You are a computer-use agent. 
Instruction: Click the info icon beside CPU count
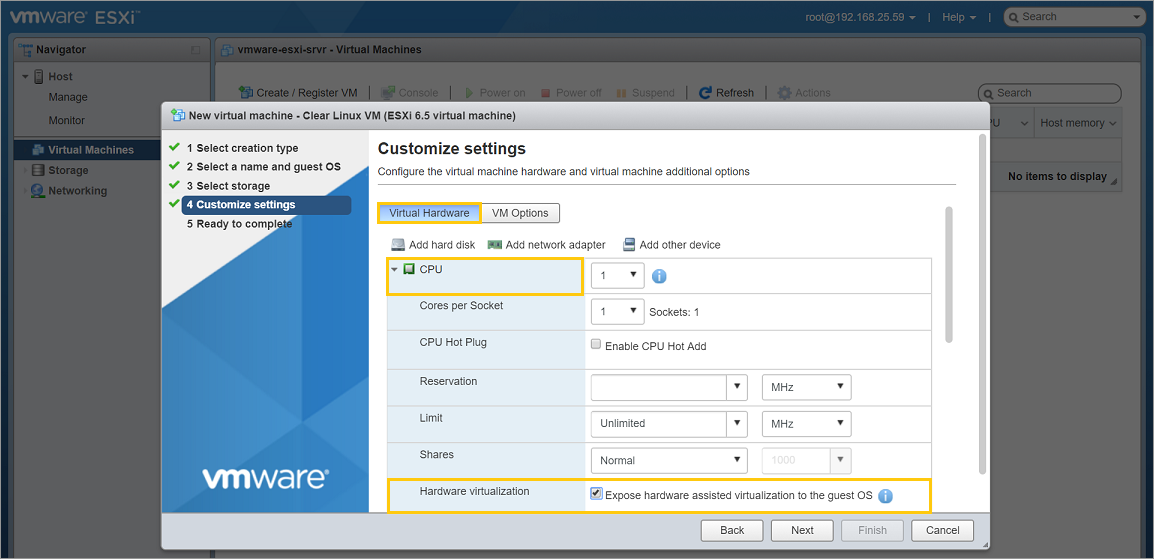click(x=659, y=276)
